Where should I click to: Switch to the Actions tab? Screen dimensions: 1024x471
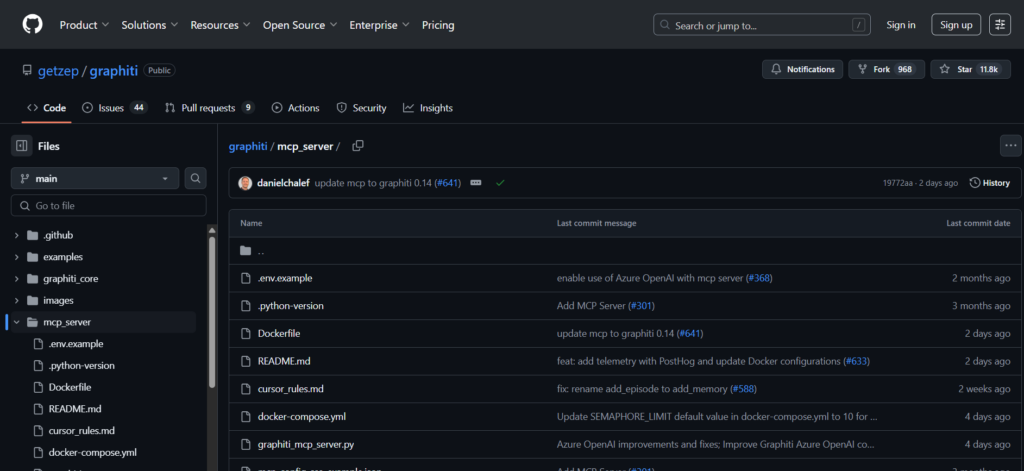pos(295,108)
